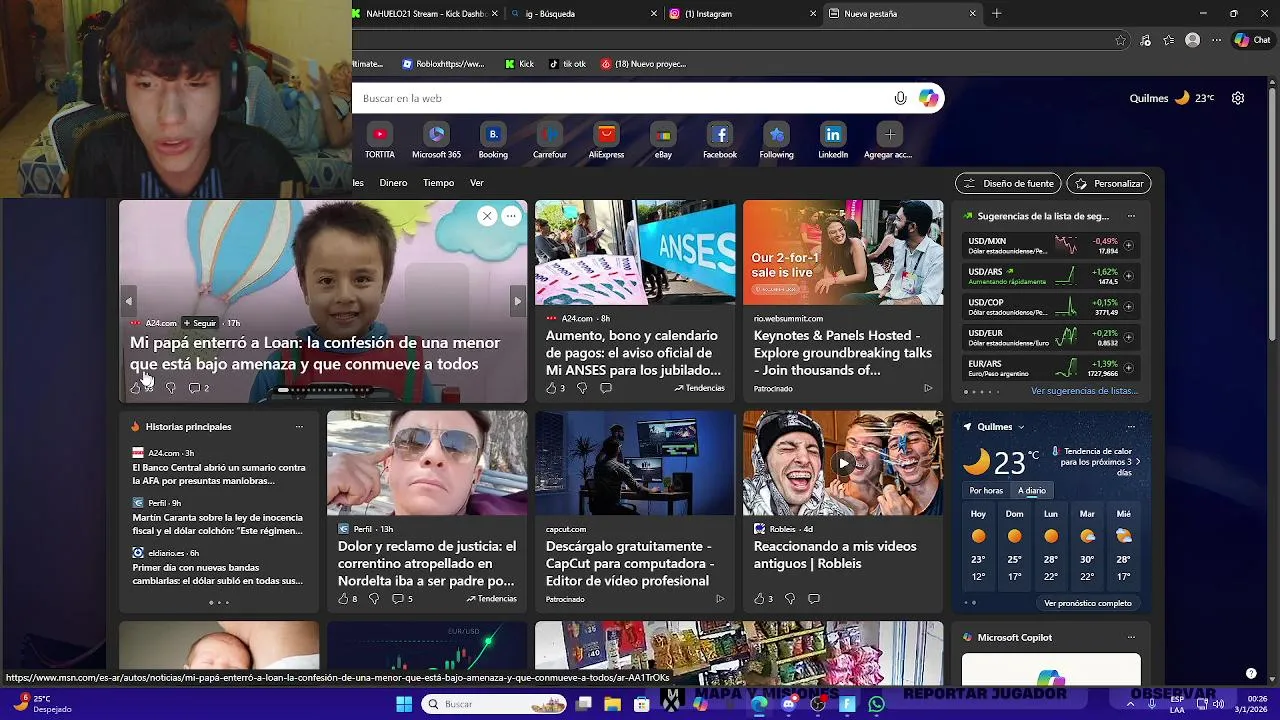Viewport: 1280px width, 720px height.
Task: Open Kick bookmark in favorites bar
Action: coord(519,64)
